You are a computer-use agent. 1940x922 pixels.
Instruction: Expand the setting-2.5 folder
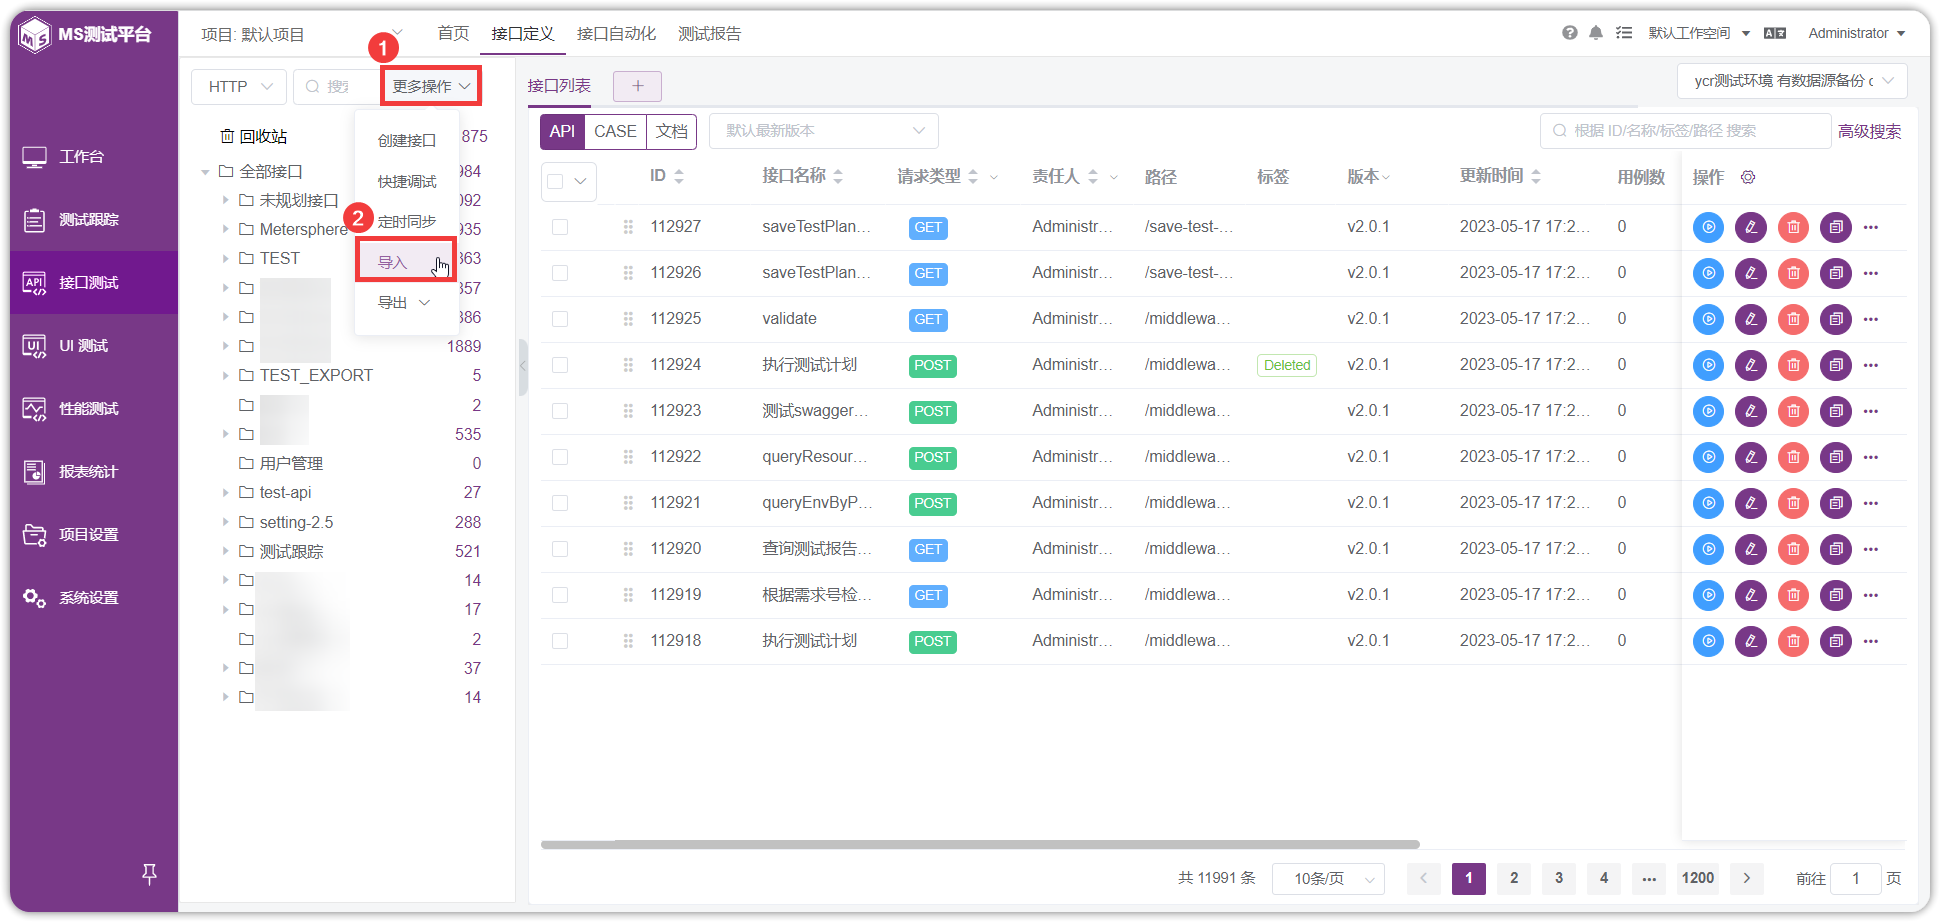pyautogui.click(x=225, y=522)
